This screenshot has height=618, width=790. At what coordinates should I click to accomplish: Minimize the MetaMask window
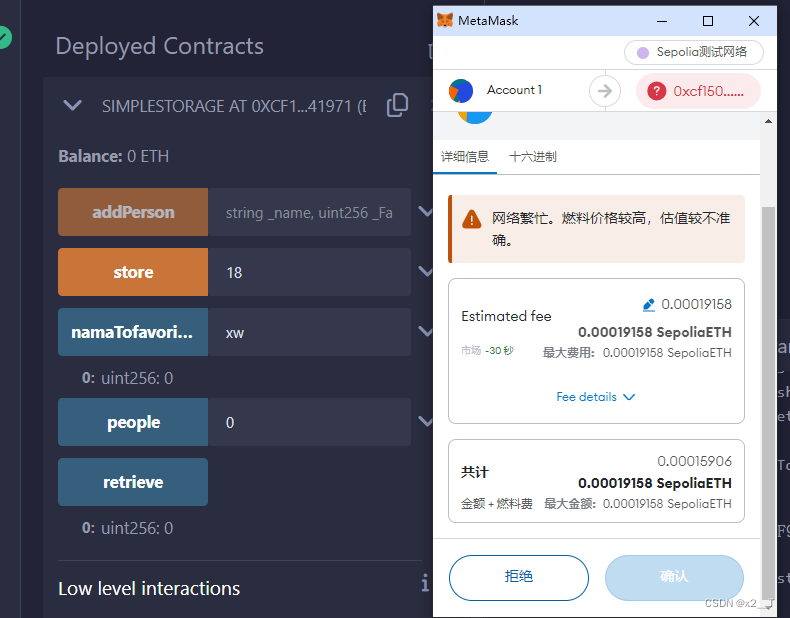pos(662,21)
